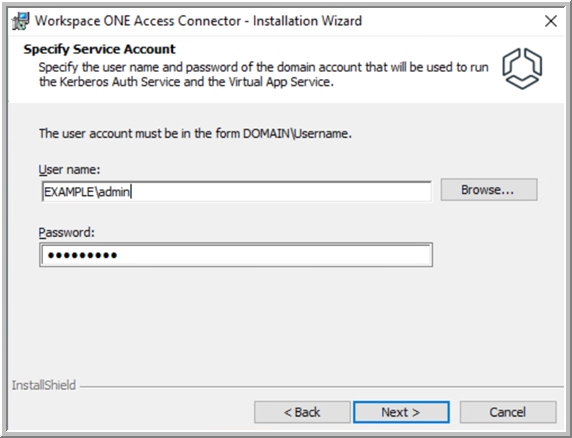Click the window title bar text
The image size is (572, 438).
(x=198, y=21)
